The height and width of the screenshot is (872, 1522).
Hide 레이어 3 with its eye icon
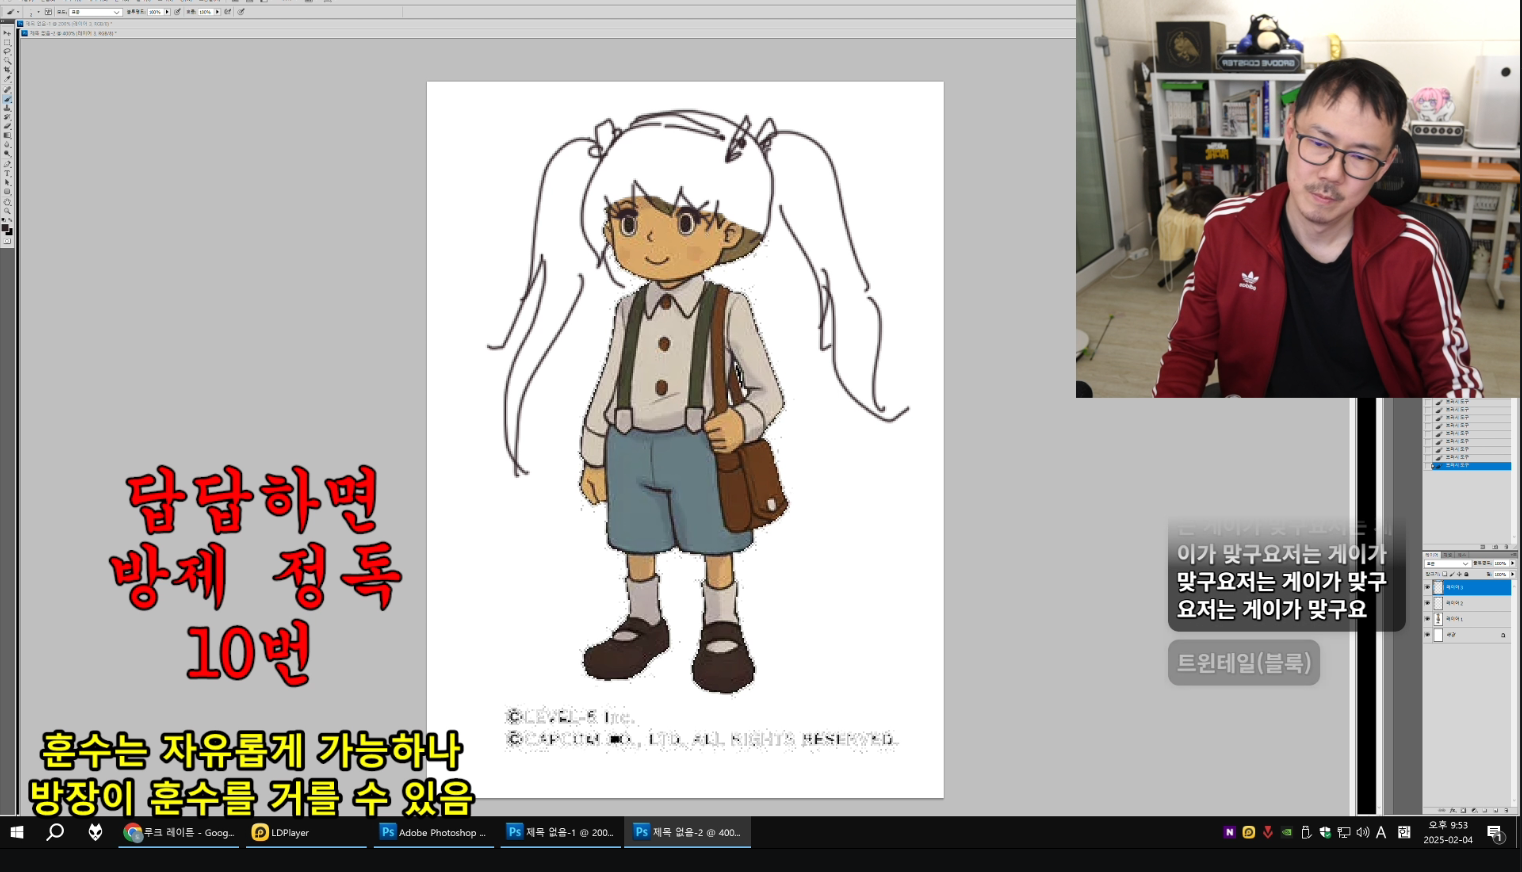click(1427, 587)
